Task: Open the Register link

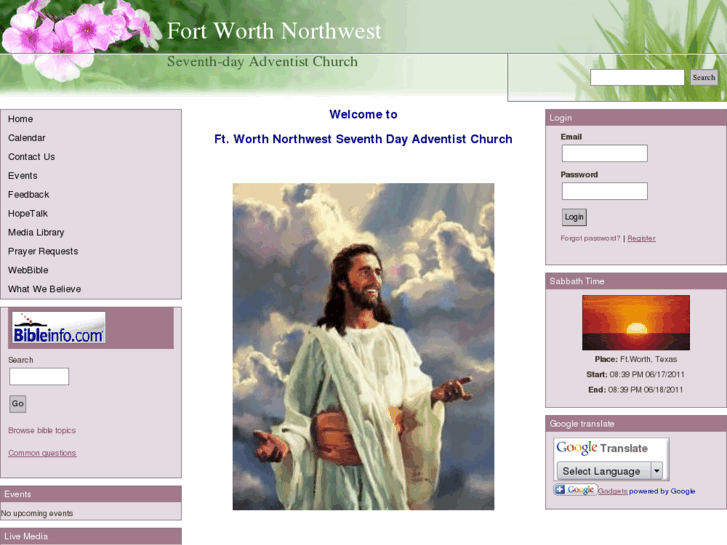Action: click(x=641, y=238)
